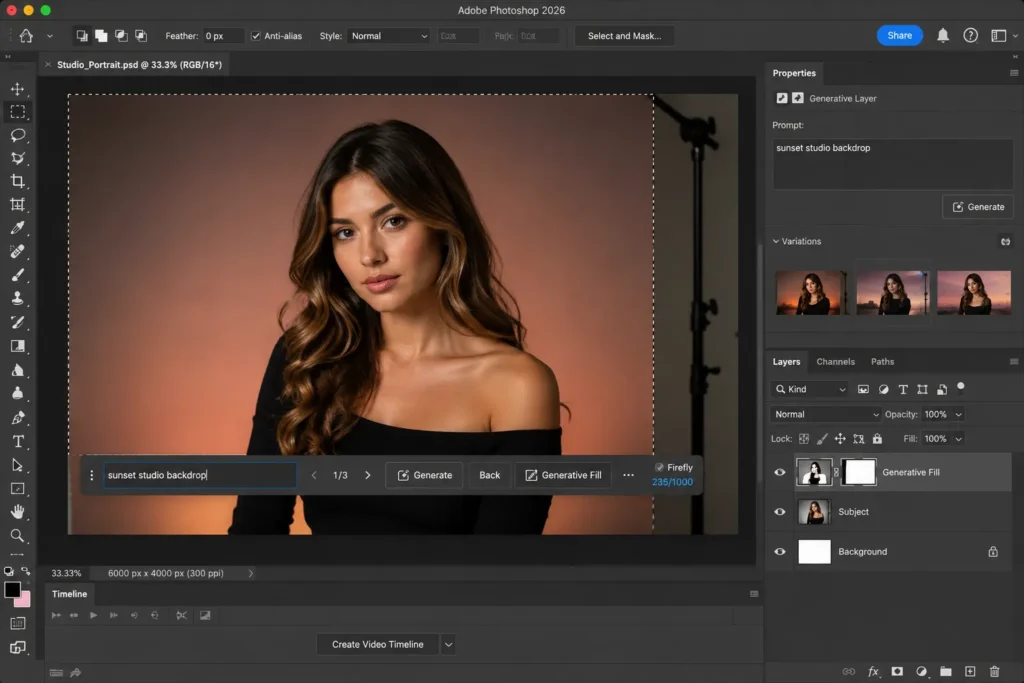1024x683 pixels.
Task: Toggle the Firefly checkbox in taskbar
Action: [x=659, y=468]
